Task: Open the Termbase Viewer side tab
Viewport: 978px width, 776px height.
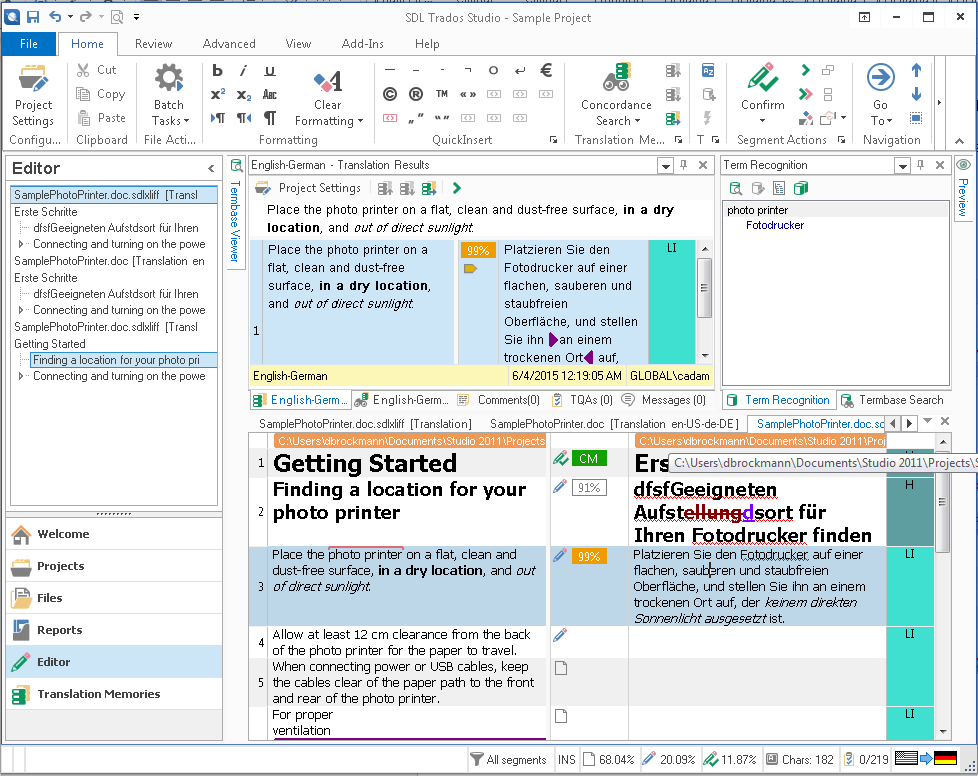Action: (x=236, y=212)
